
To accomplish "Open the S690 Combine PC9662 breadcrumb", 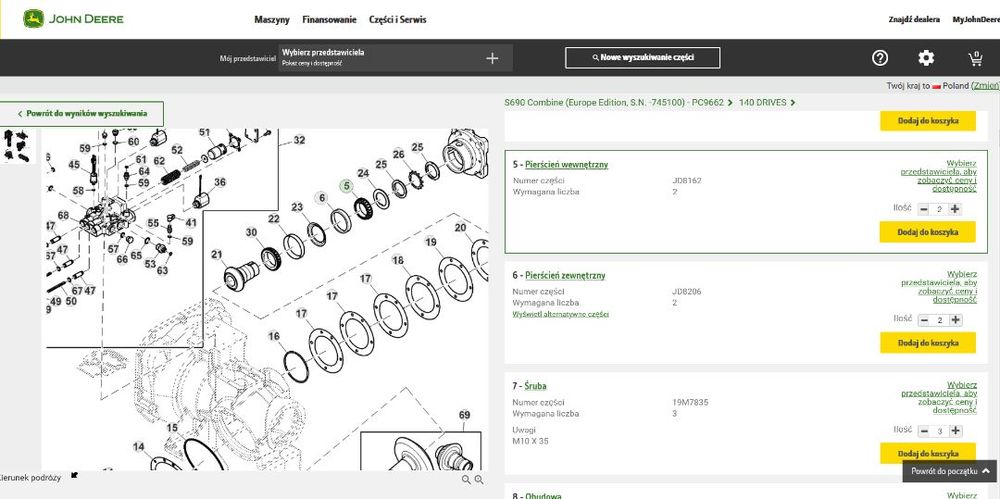I will [x=614, y=102].
